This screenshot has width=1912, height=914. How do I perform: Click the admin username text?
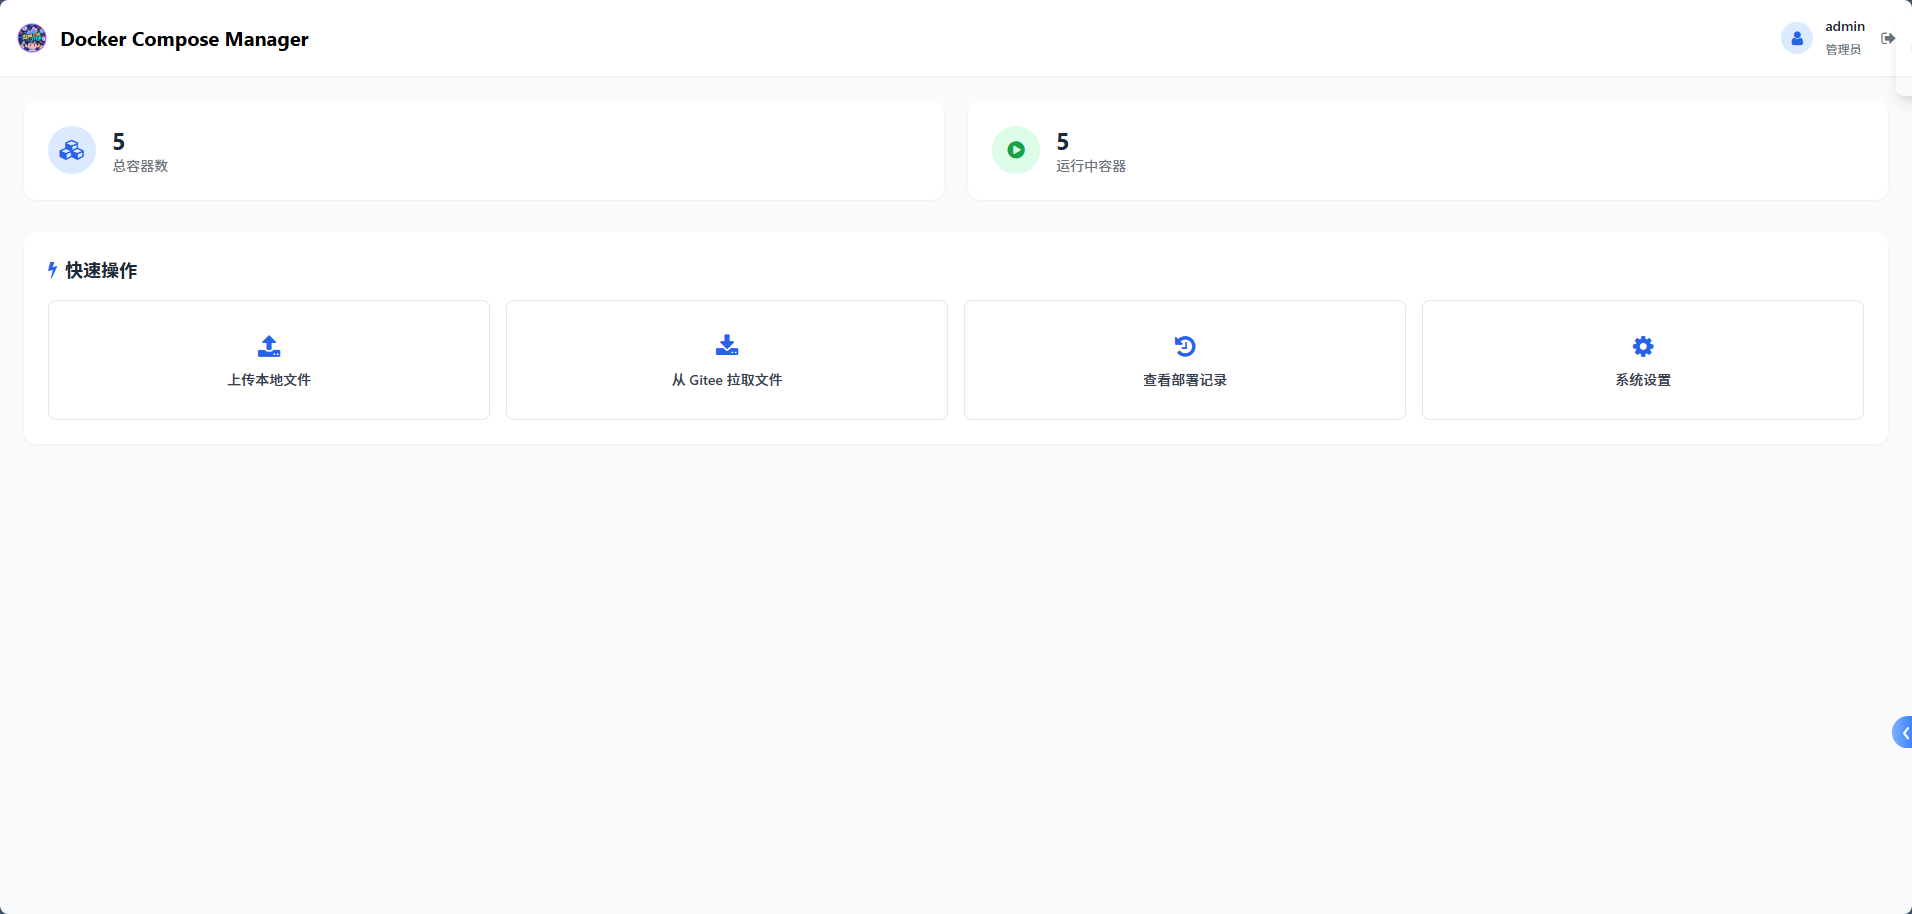pos(1845,27)
